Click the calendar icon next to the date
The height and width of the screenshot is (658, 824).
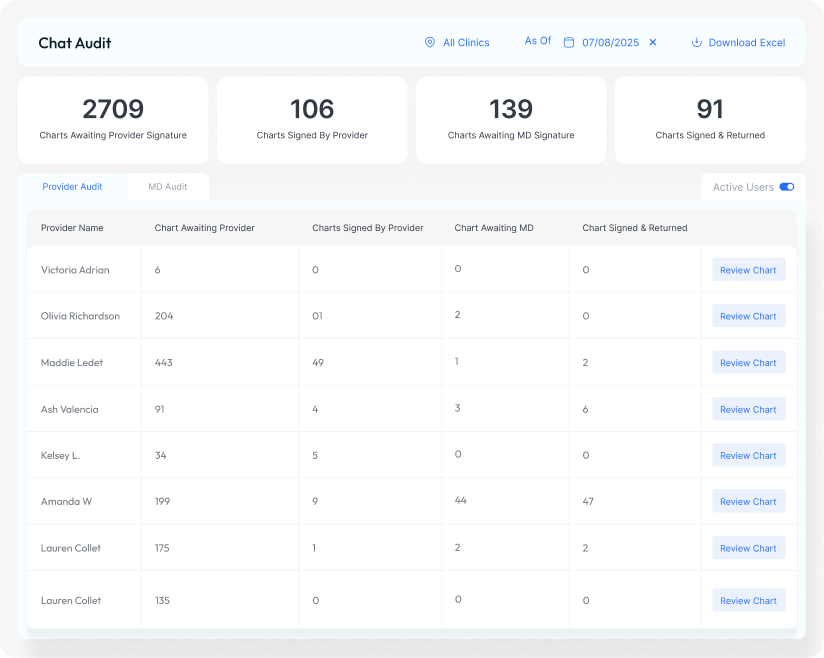pos(569,43)
